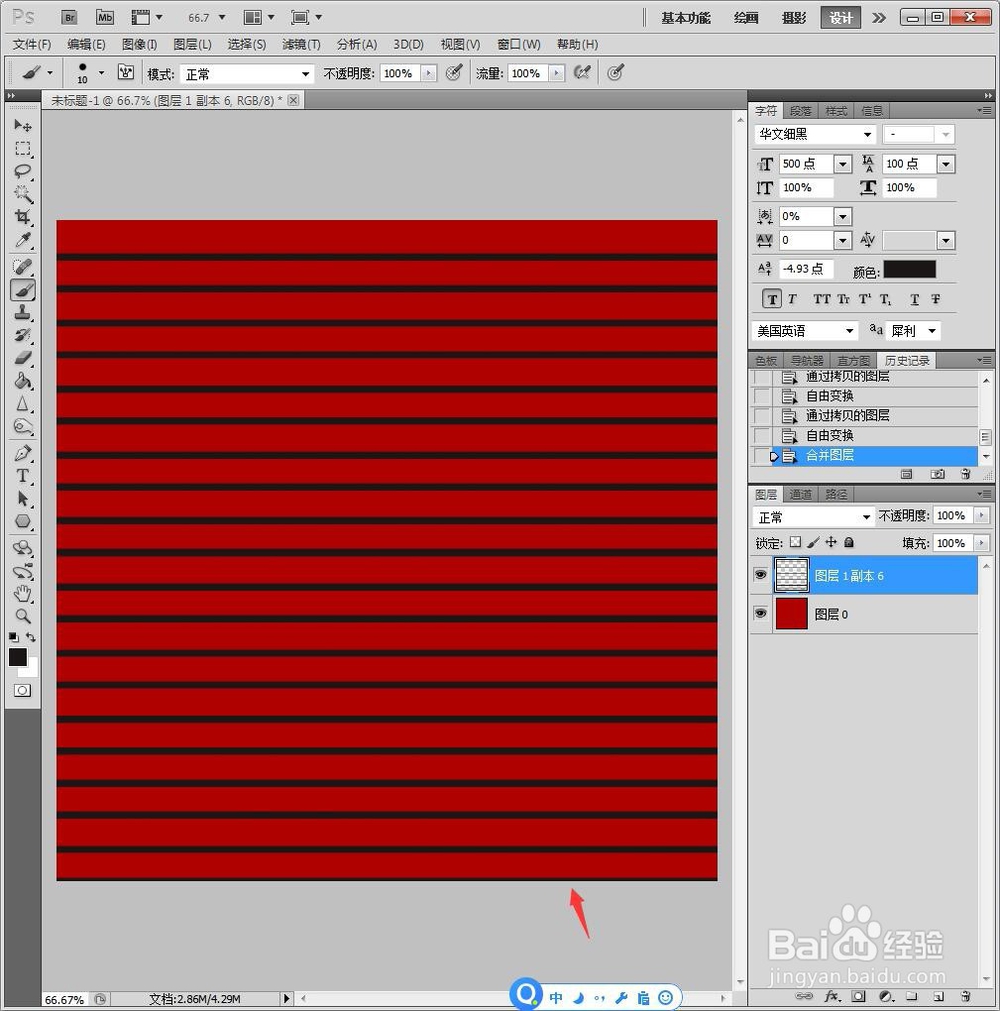
Task: Open the 文件(F) menu
Action: 32,44
